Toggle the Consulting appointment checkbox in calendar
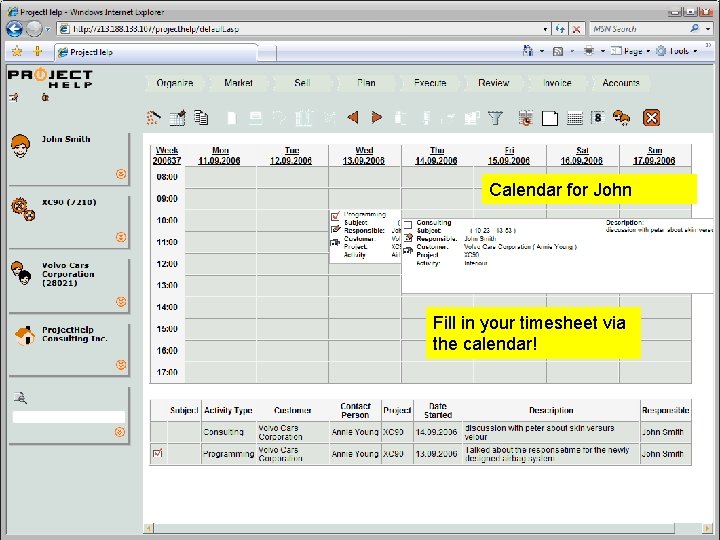Screen dimensions: 720x540 [408, 224]
